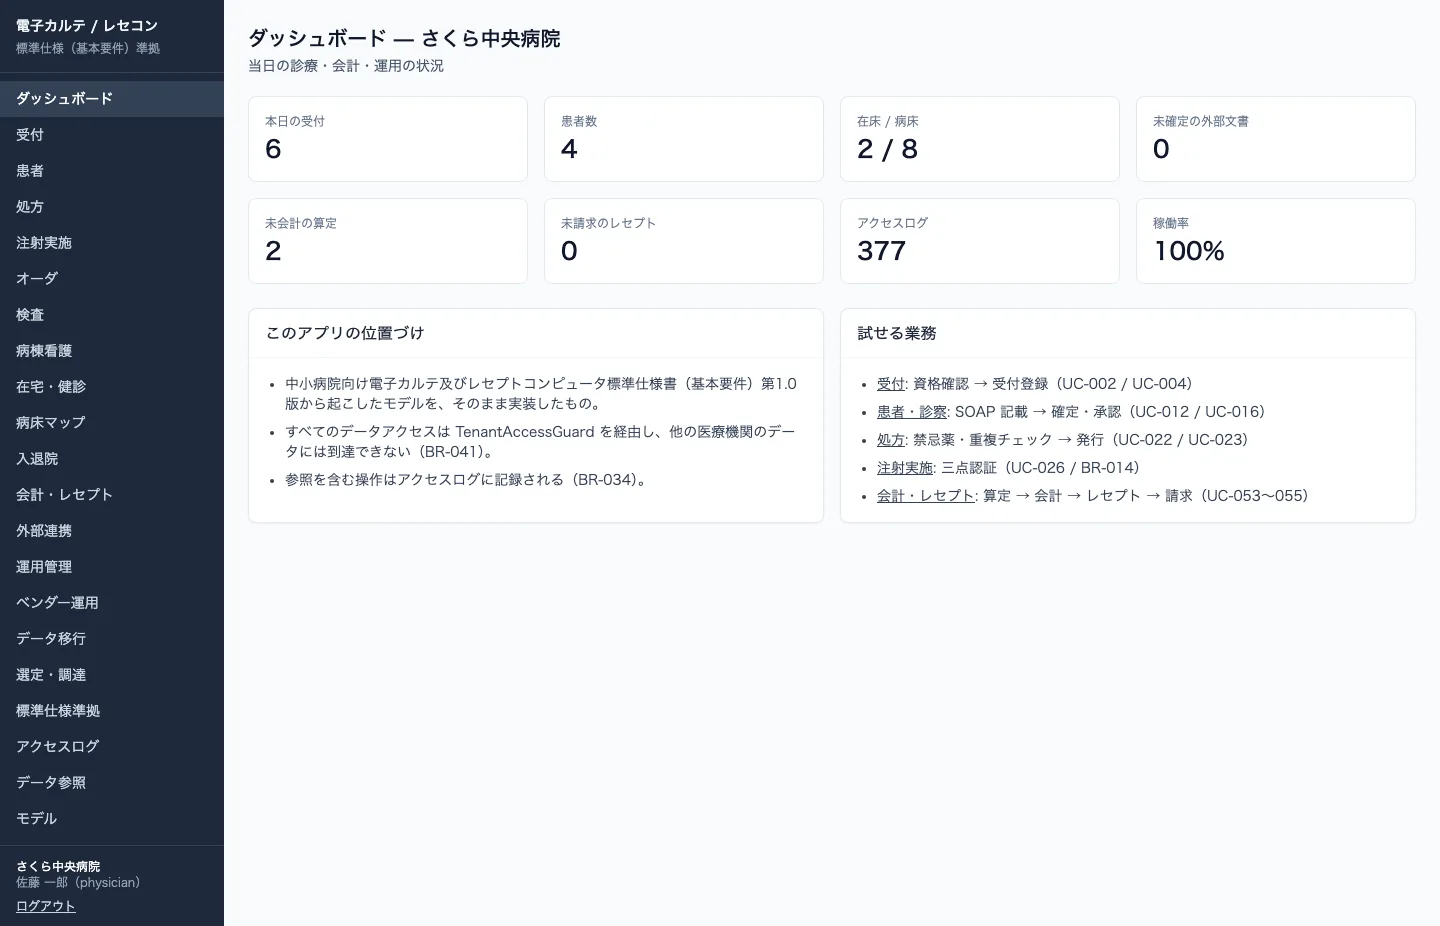Go to アクセスログ in the sidebar
The image size is (1440, 926).
(112, 747)
